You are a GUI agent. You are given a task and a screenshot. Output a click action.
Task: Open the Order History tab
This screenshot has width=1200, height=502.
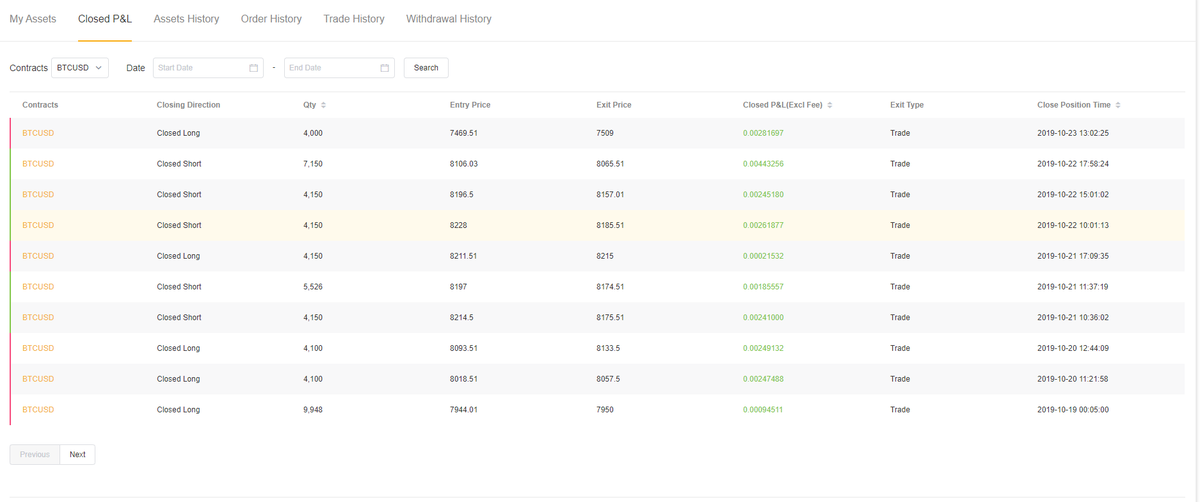[x=271, y=19]
